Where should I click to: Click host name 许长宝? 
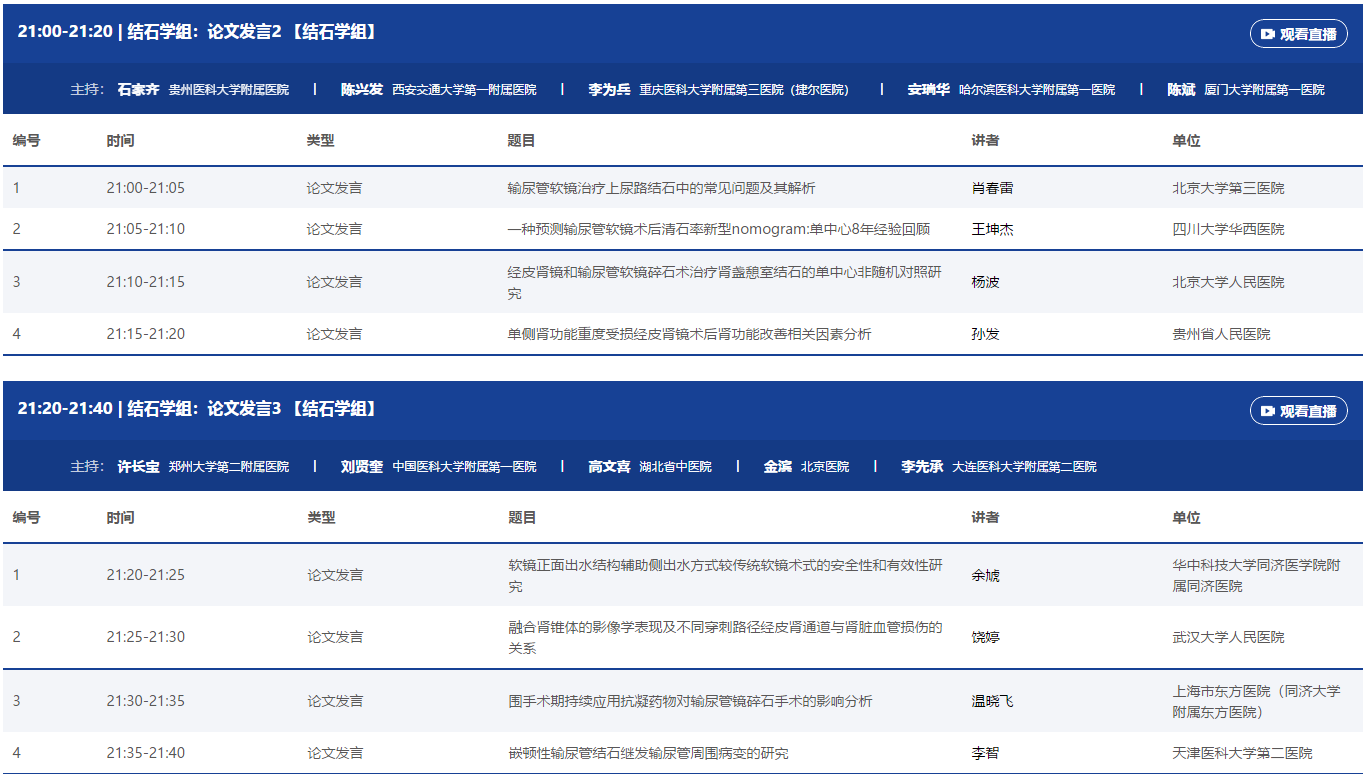point(138,467)
